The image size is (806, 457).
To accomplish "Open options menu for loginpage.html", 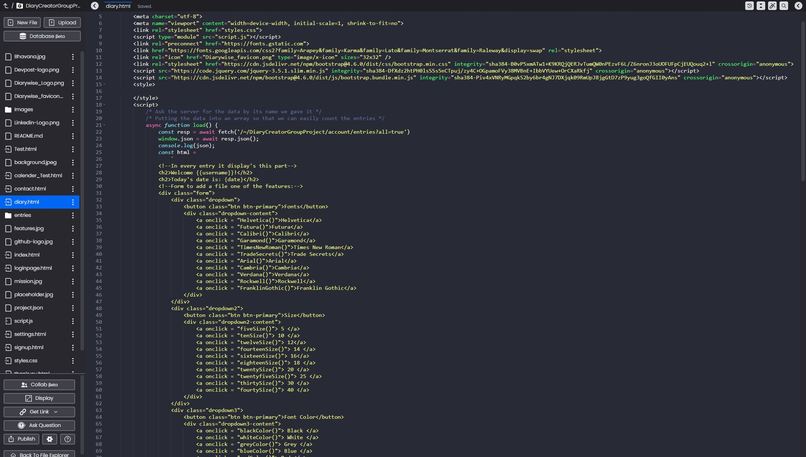I will tap(73, 268).
